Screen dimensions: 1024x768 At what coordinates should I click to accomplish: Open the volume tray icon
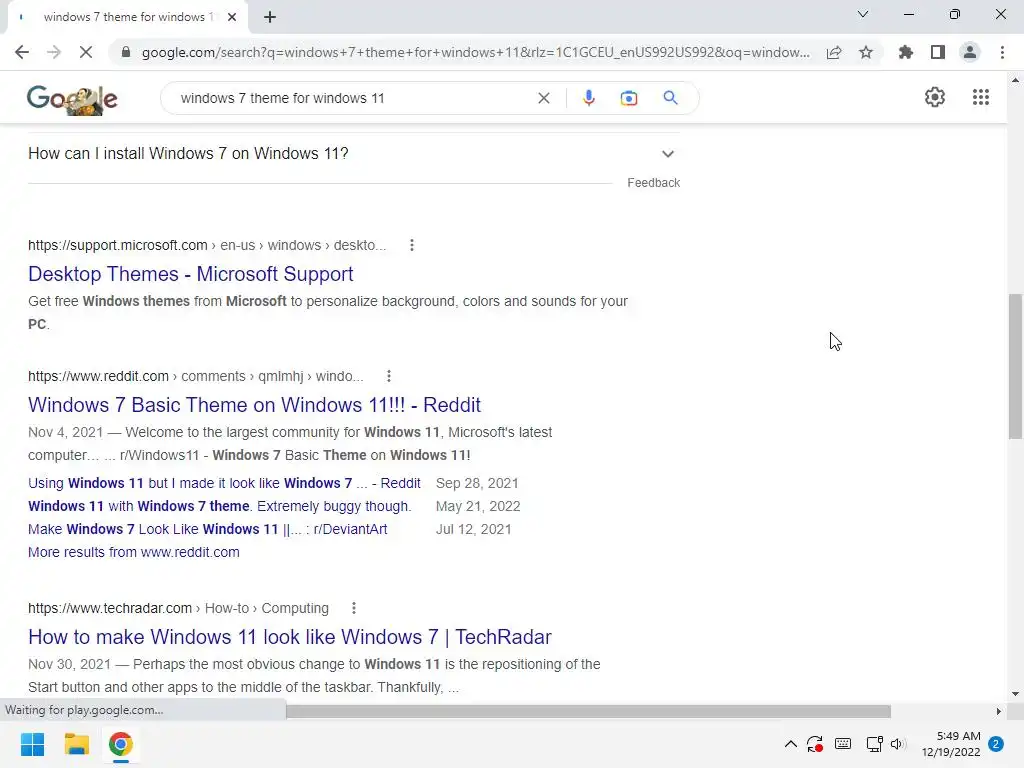tap(899, 744)
